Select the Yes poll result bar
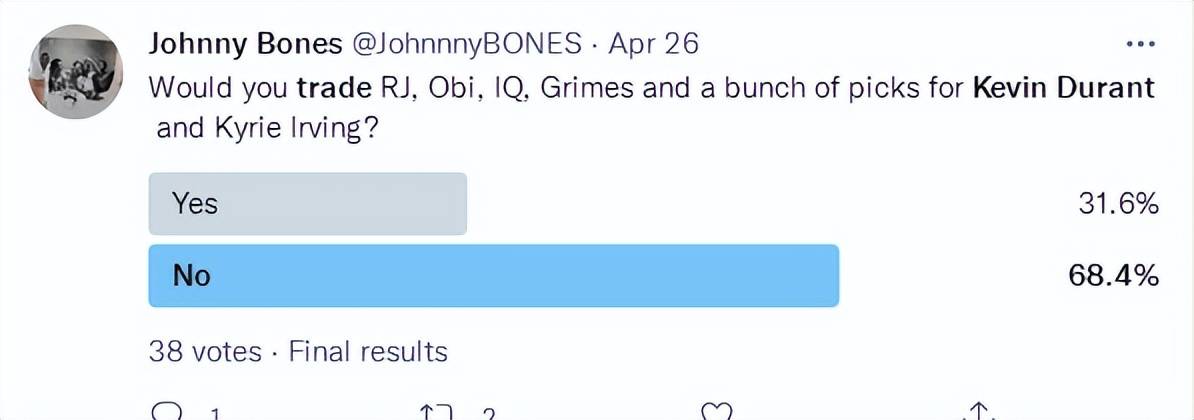The width and height of the screenshot is (1194, 420). point(308,204)
